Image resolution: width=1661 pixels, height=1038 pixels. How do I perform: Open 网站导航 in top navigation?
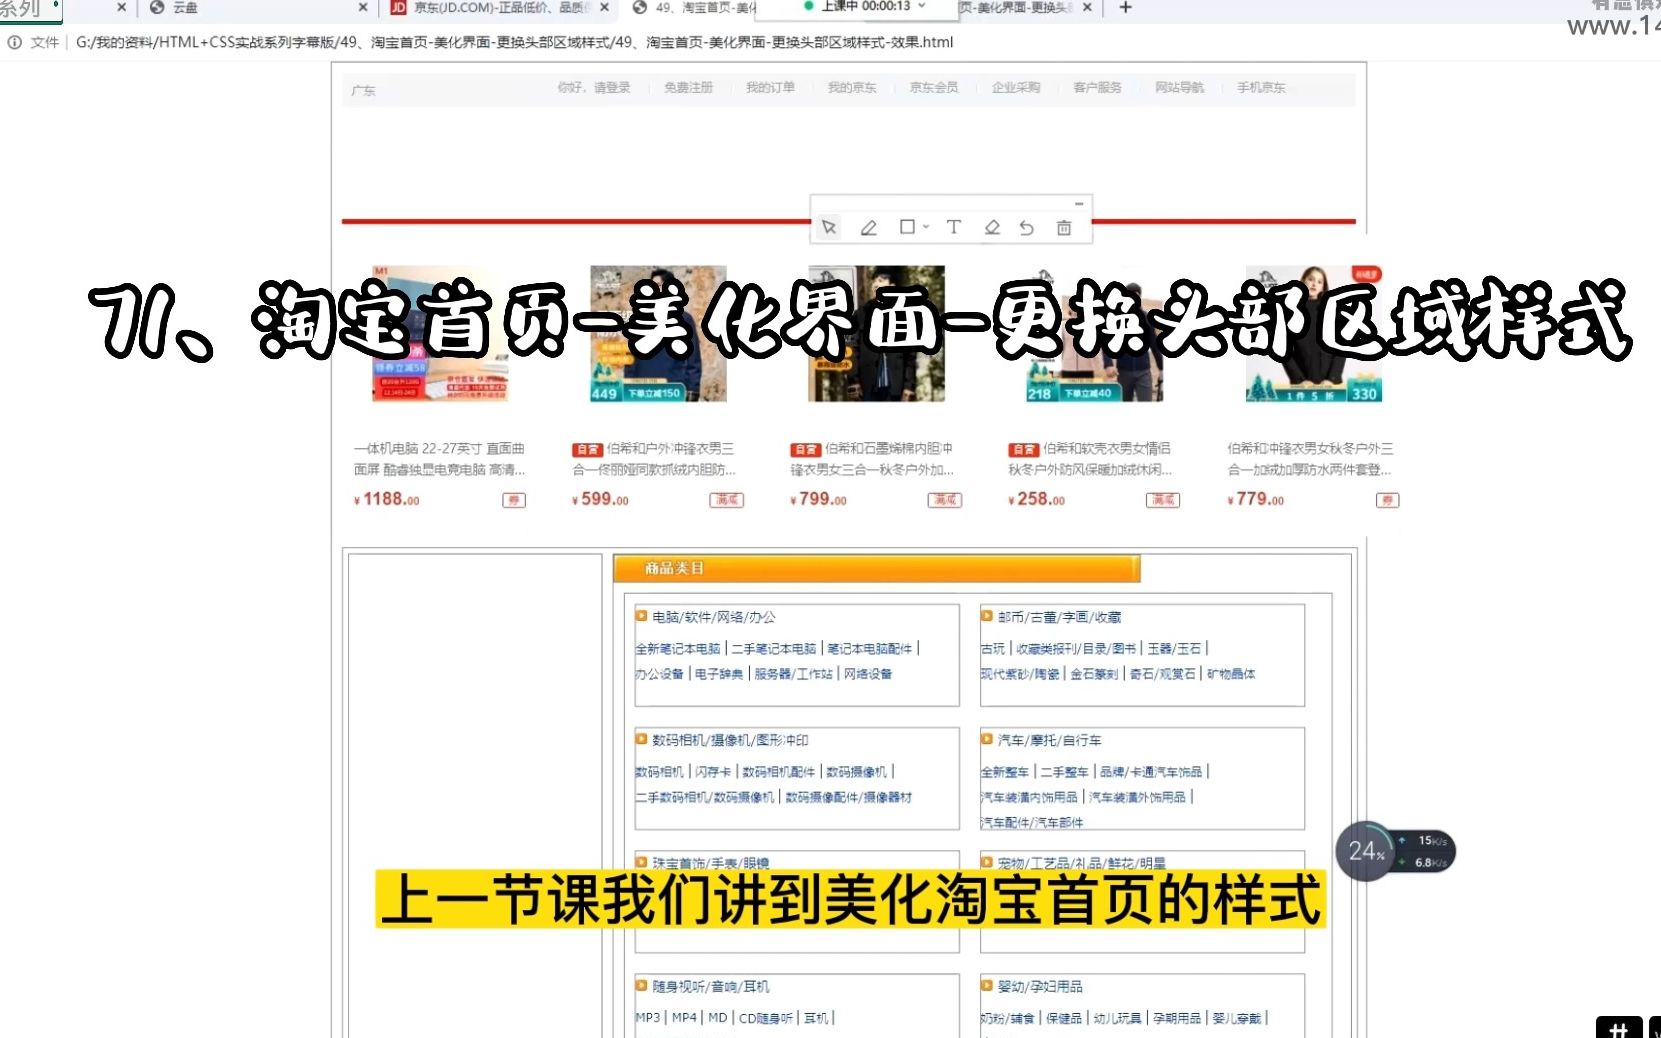pyautogui.click(x=1179, y=88)
